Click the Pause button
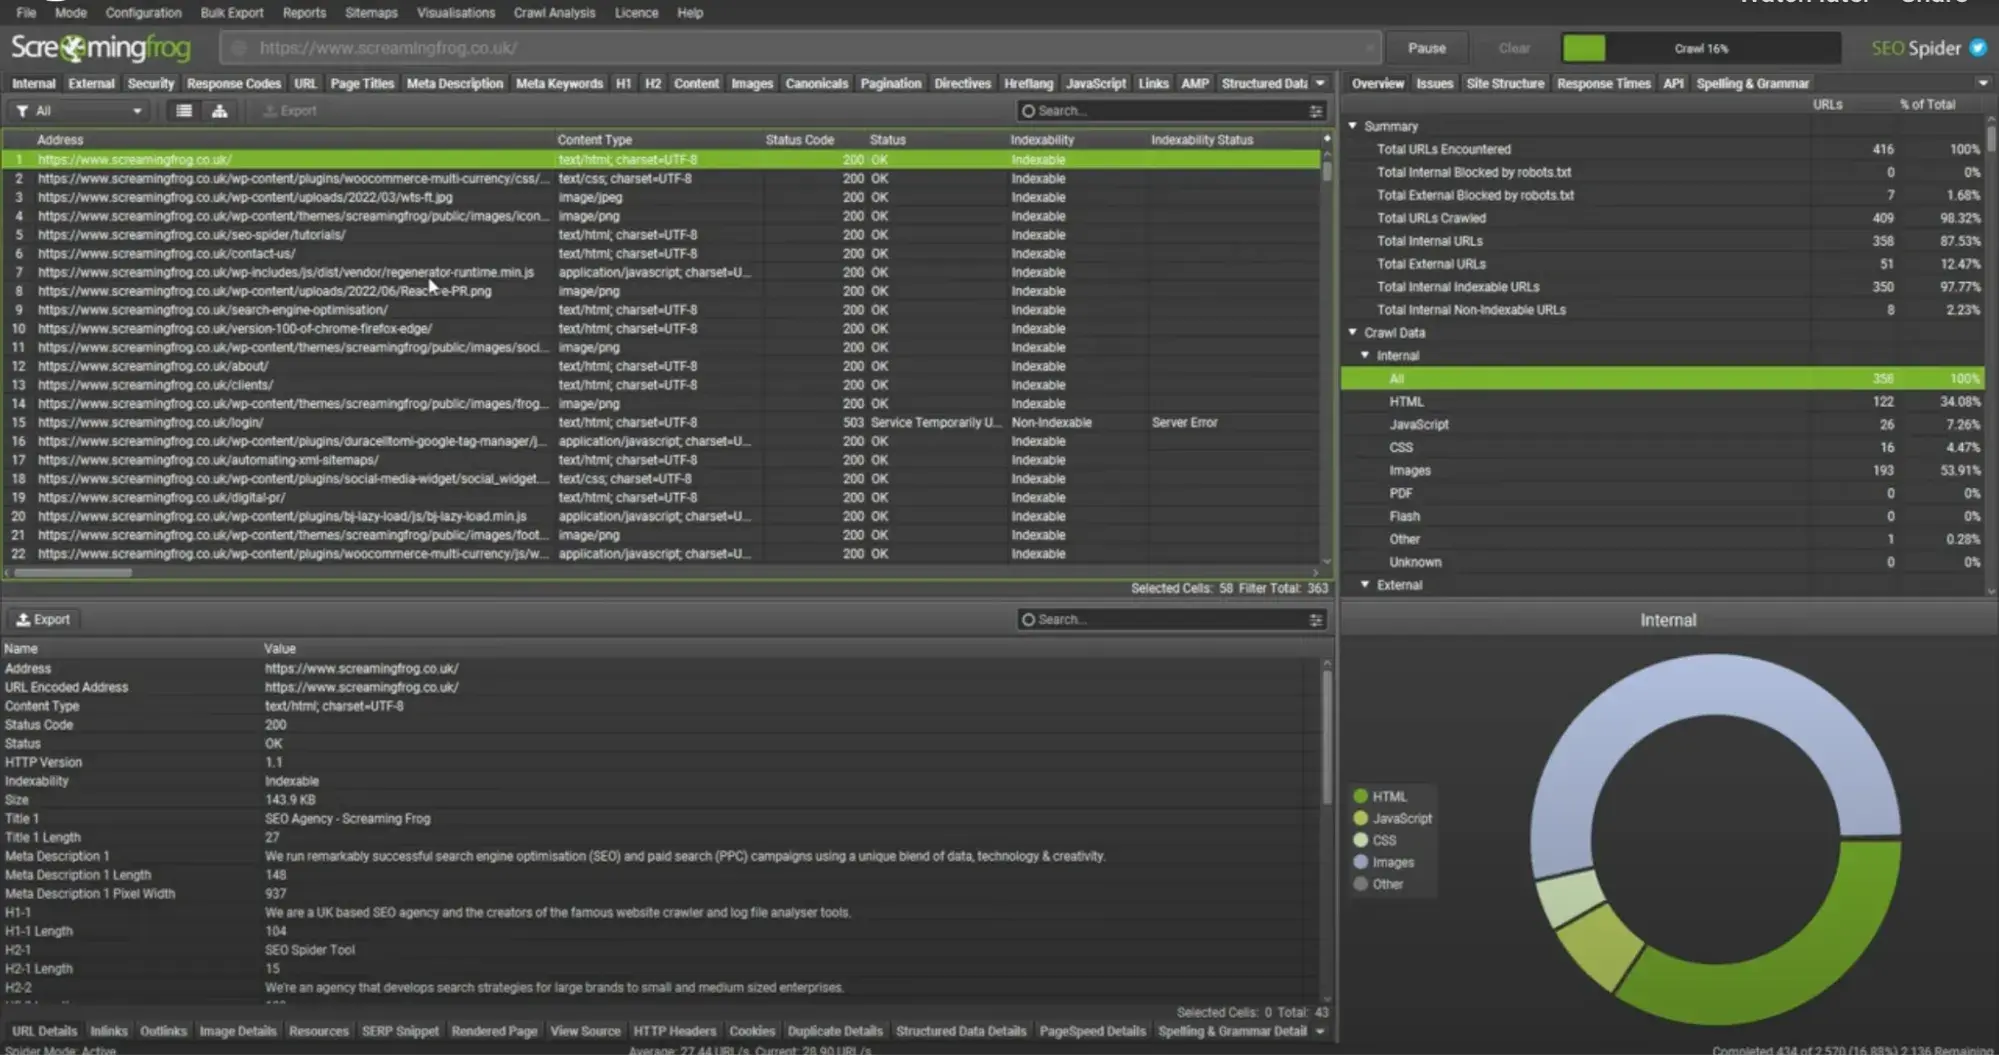 1427,48
